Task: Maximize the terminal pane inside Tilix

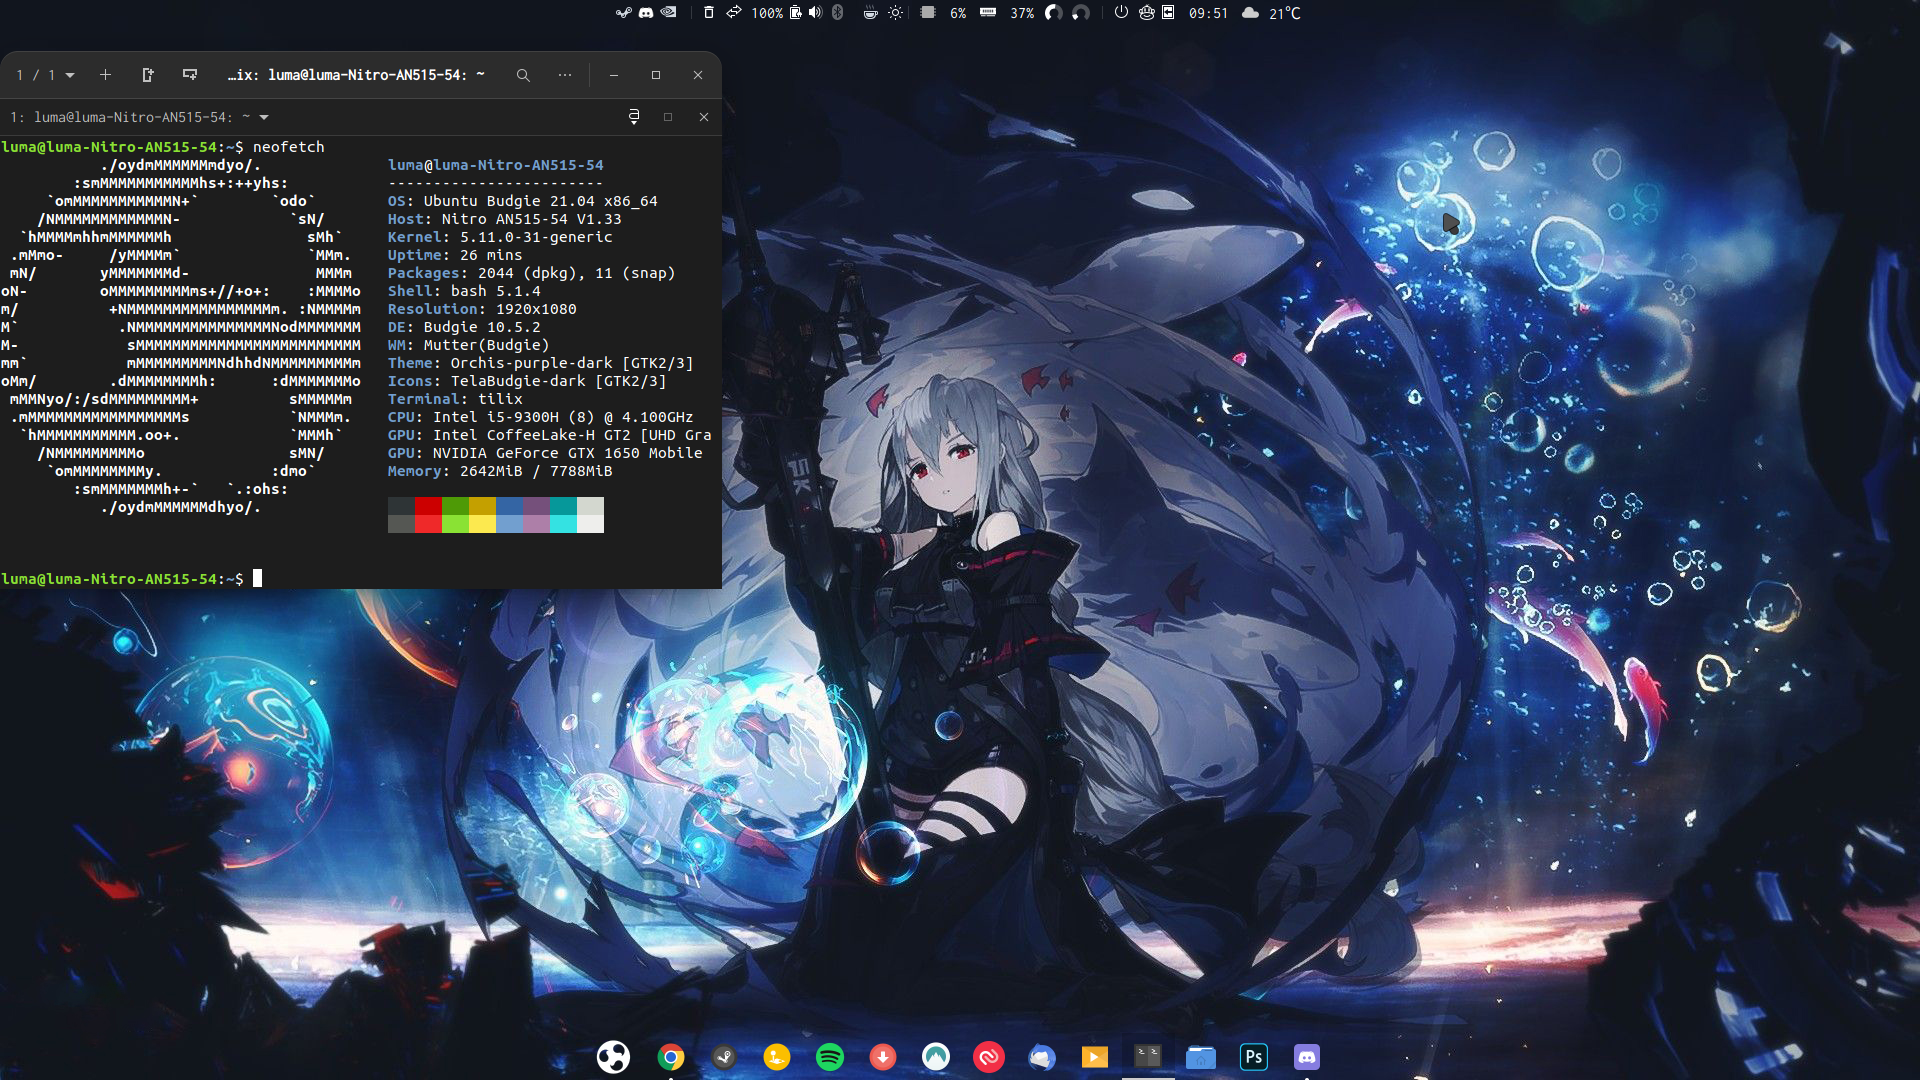Action: pyautogui.click(x=668, y=117)
